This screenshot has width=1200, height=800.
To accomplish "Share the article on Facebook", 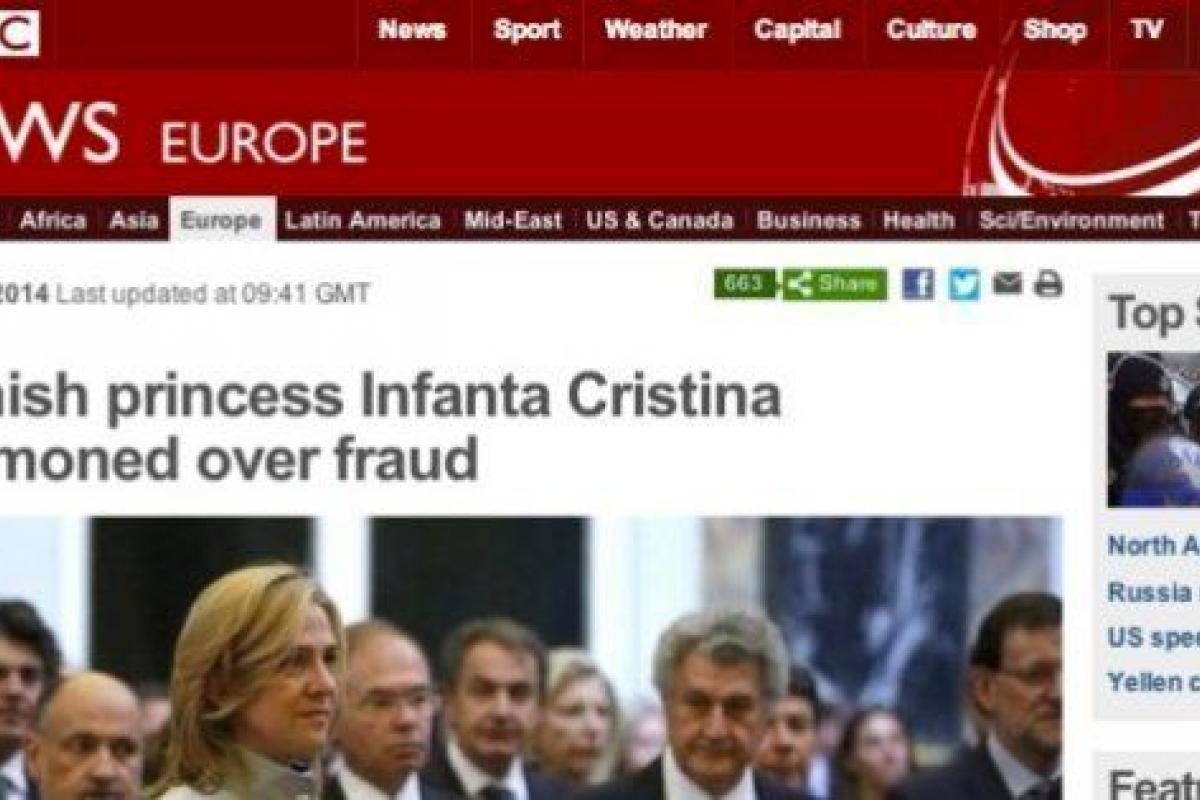I will tap(918, 284).
